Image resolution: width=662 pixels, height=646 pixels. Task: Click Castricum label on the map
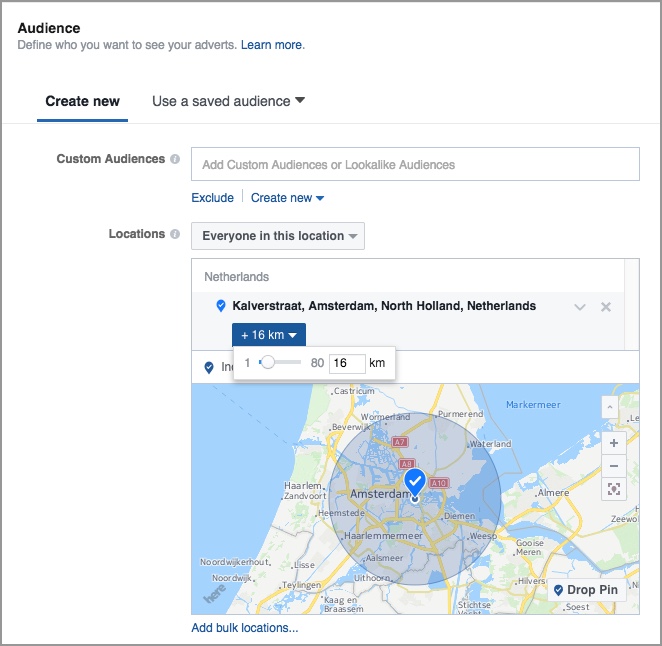coord(353,391)
